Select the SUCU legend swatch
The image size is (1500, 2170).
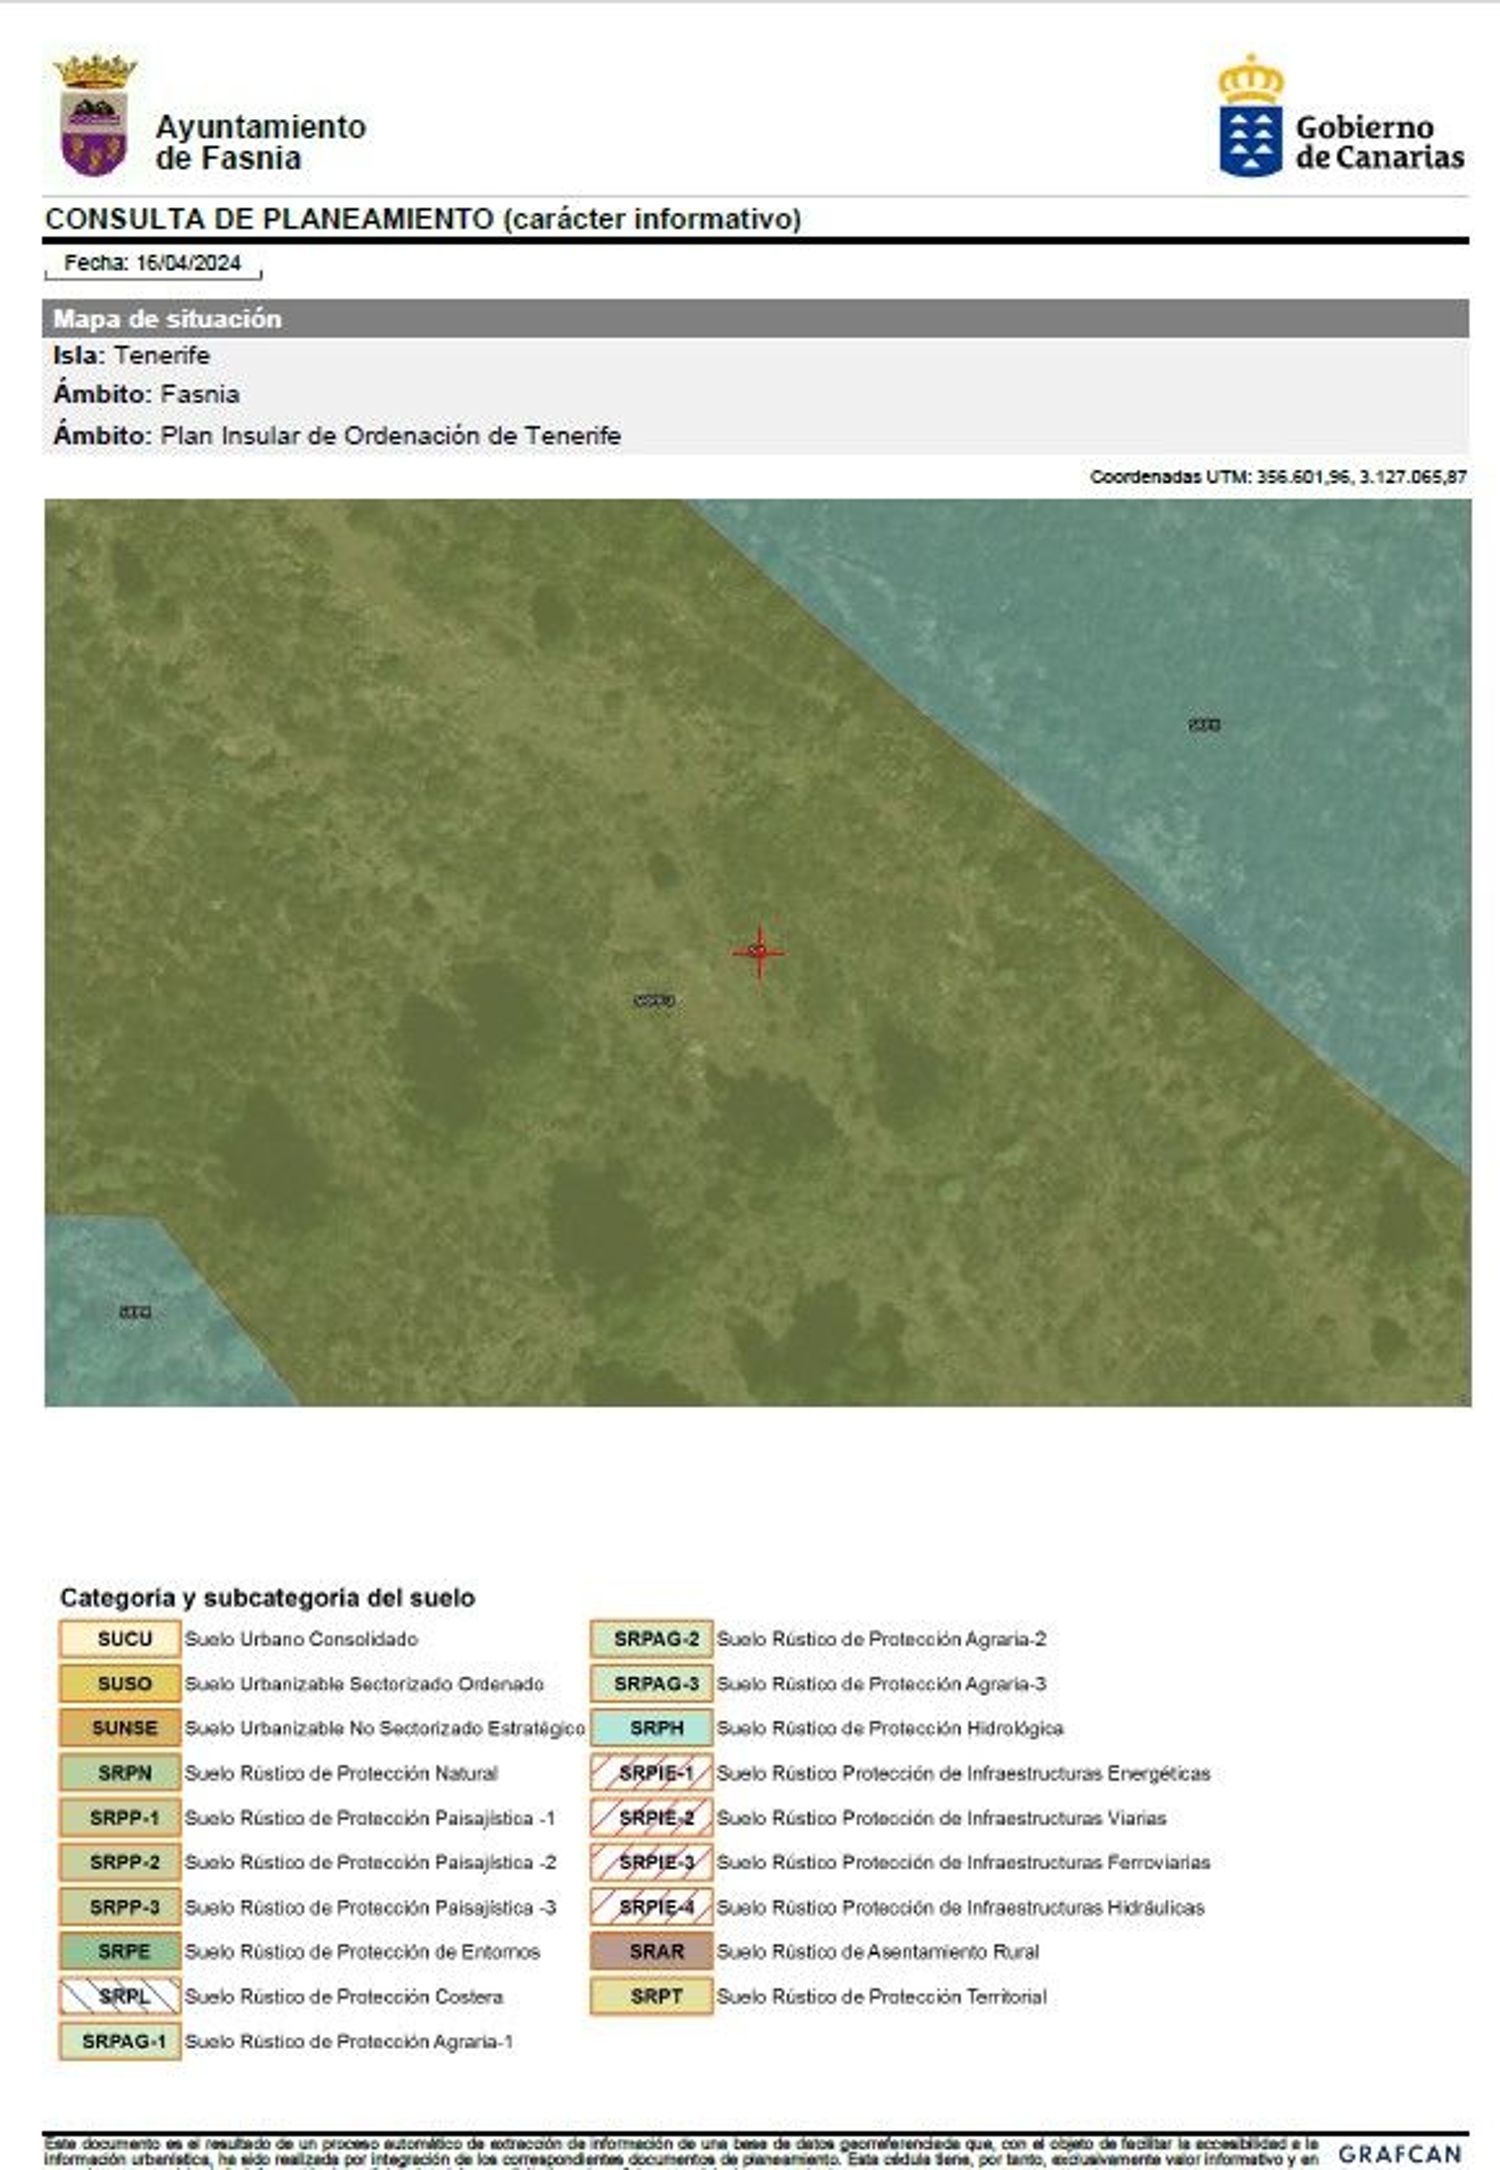pyautogui.click(x=120, y=1638)
